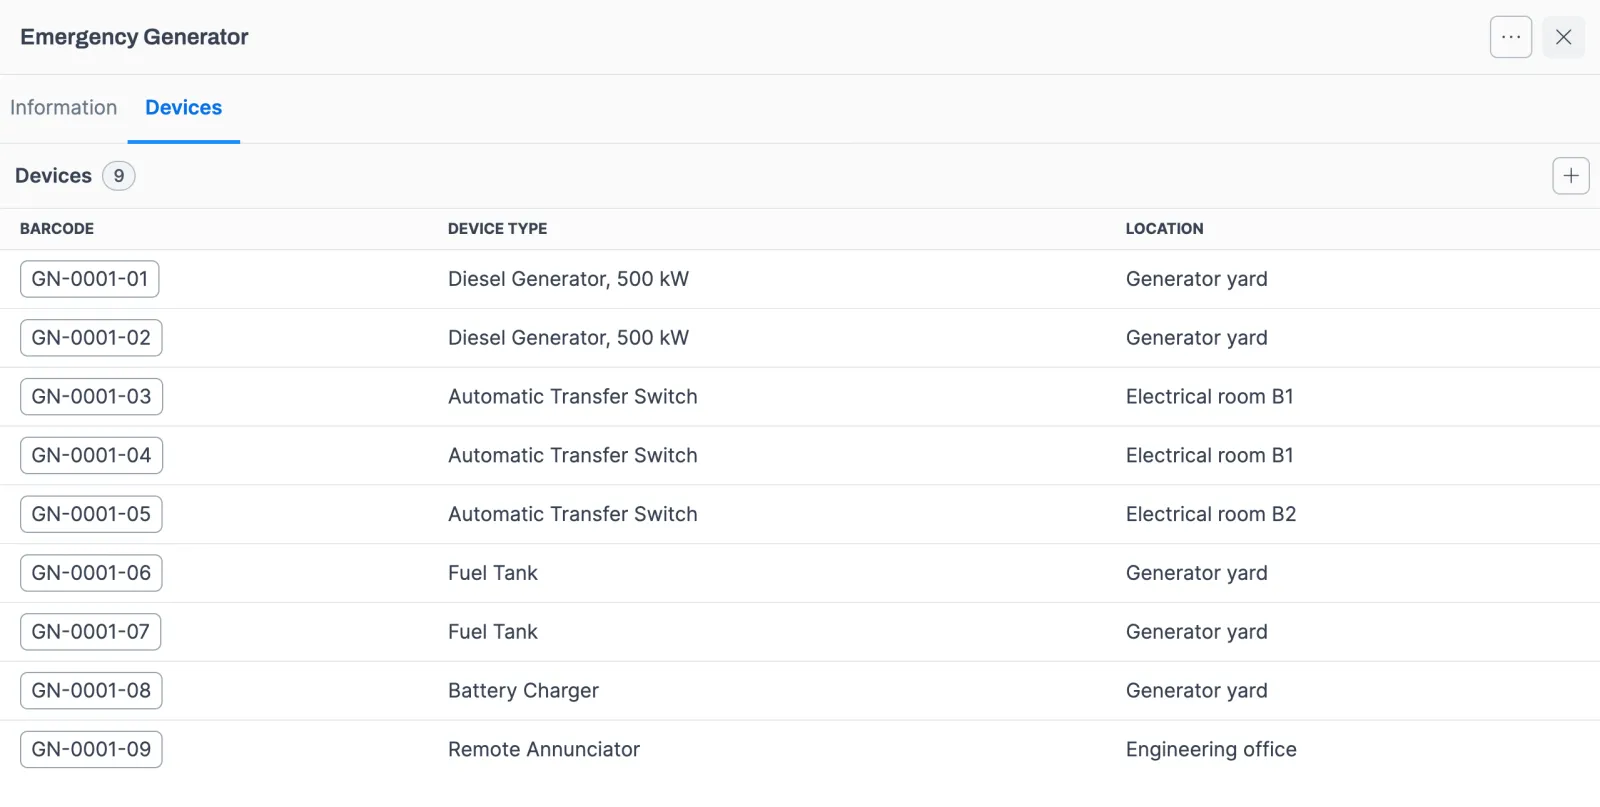Screen dimensions: 1600x807
Task: Open barcode GN-0001-05
Action: (x=91, y=514)
